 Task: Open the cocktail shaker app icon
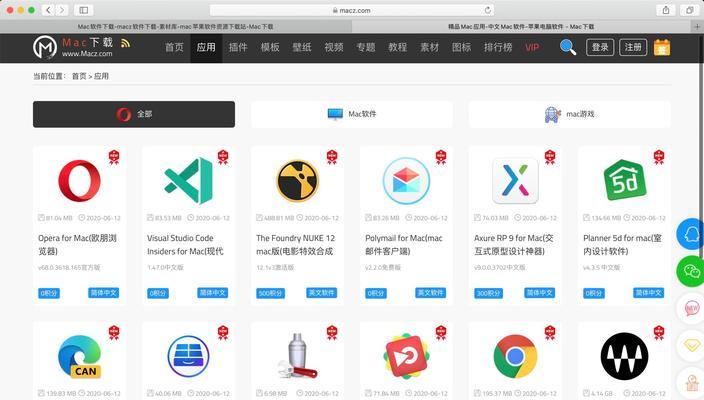click(297, 356)
